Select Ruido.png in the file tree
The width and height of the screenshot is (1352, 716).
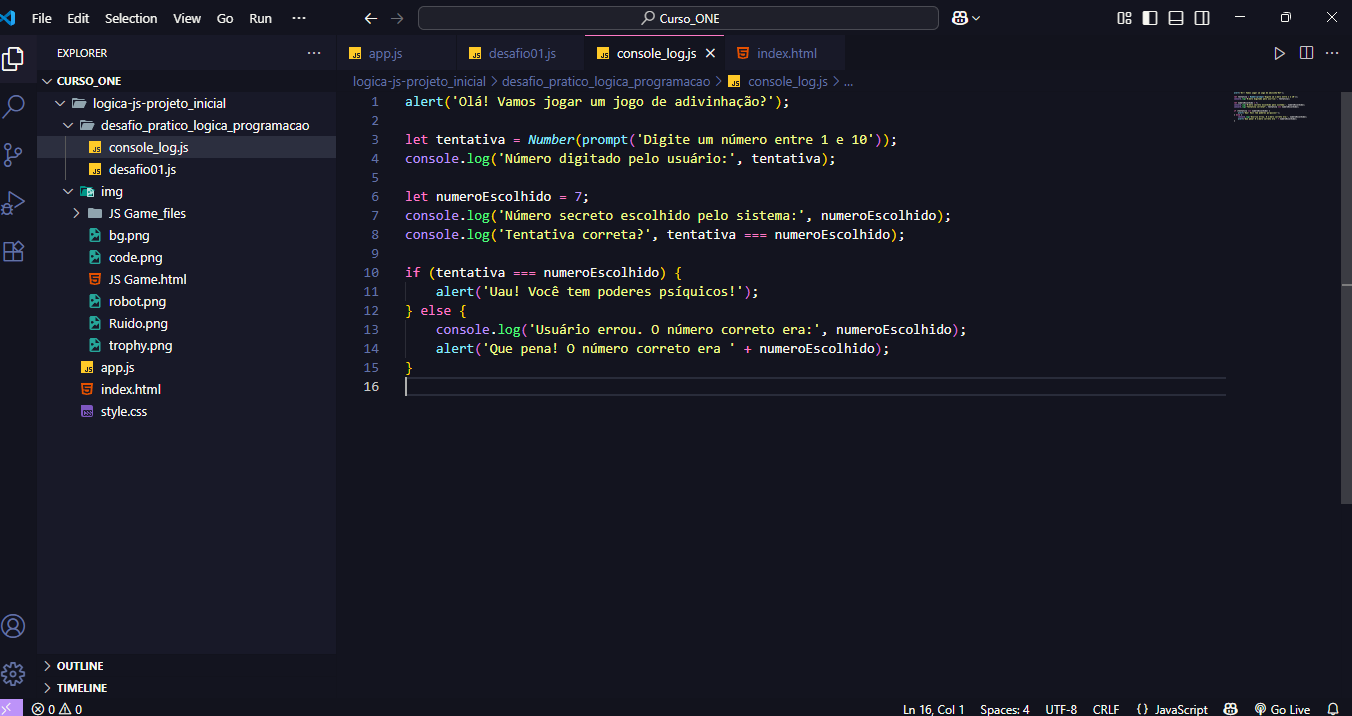tap(186, 323)
